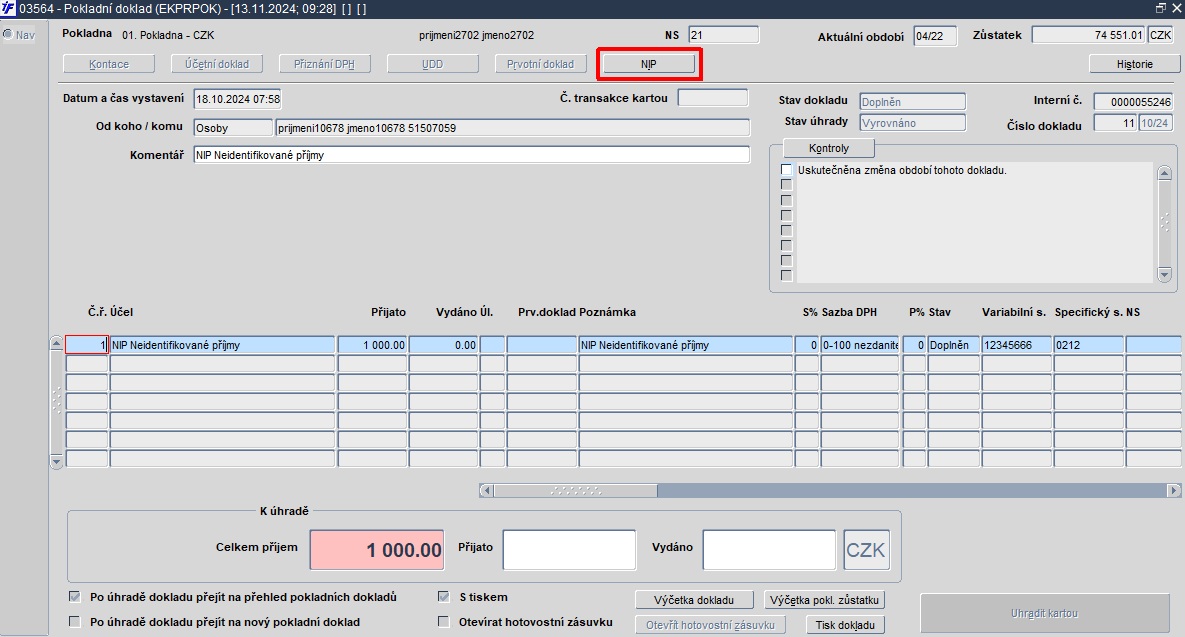
Task: Click Stav úhrady field Vyrovnáno
Action: point(912,122)
